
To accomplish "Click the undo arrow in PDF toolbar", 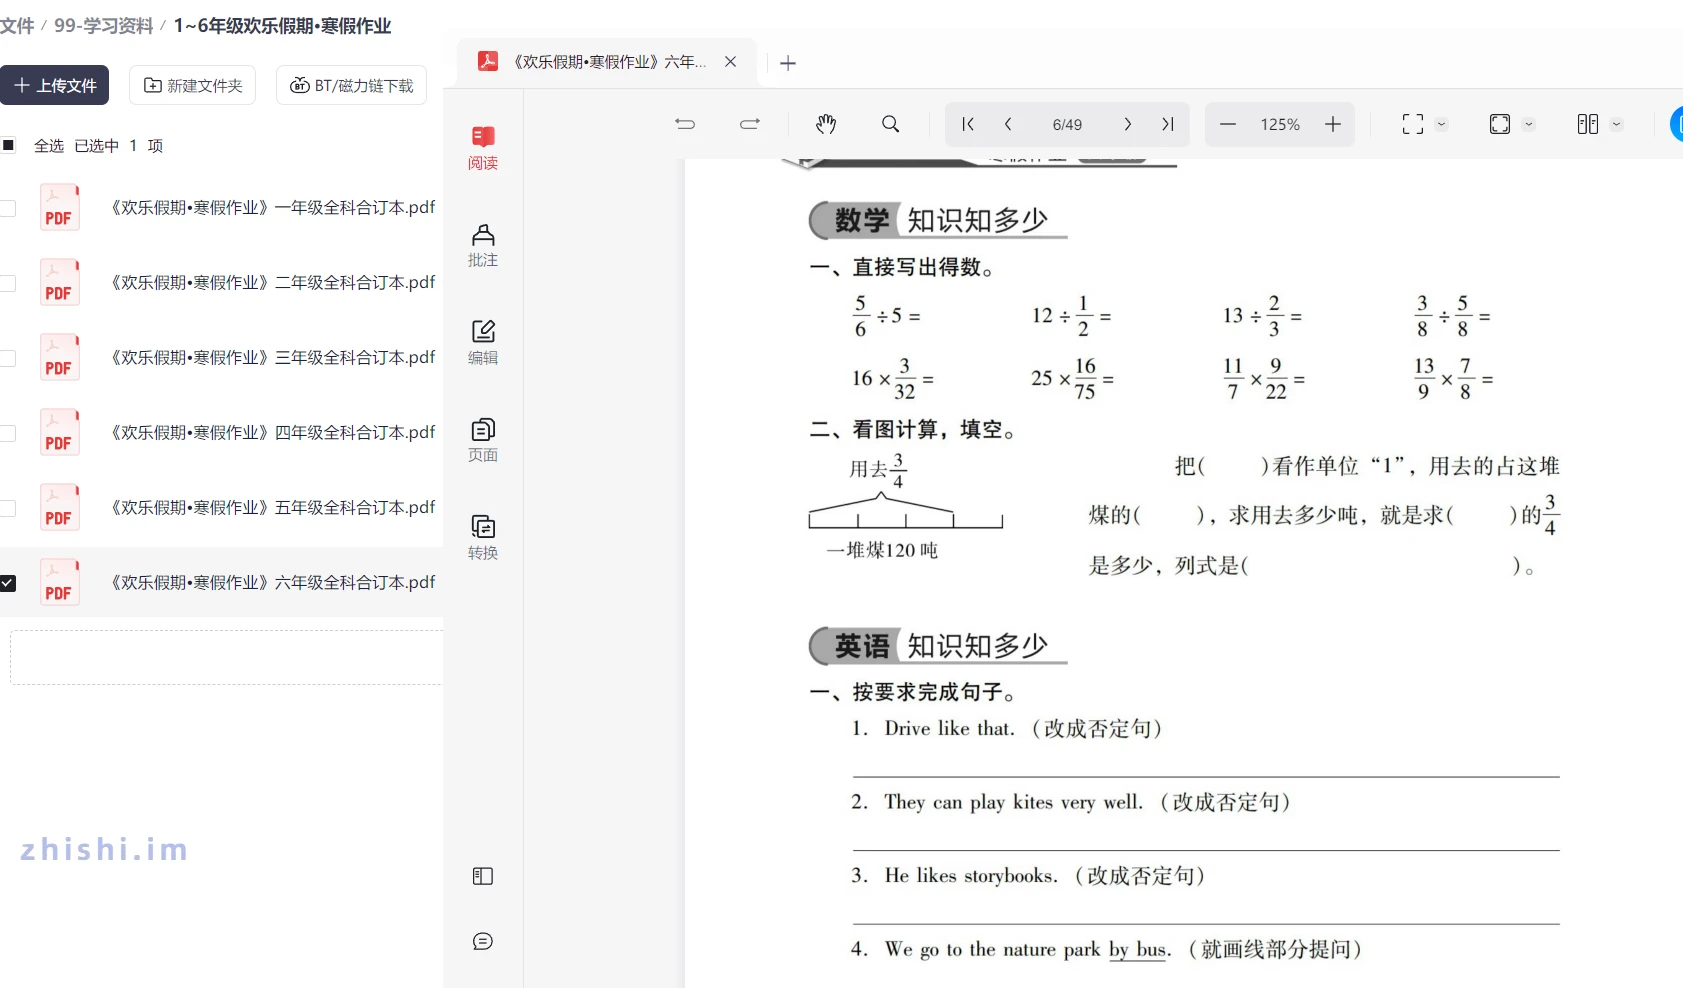I will pyautogui.click(x=685, y=124).
